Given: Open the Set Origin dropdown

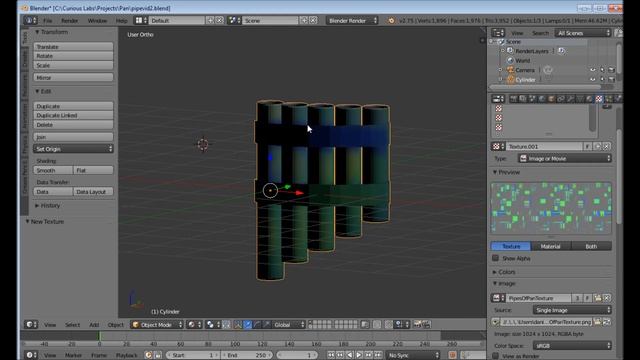Looking at the screenshot, I should pyautogui.click(x=73, y=149).
